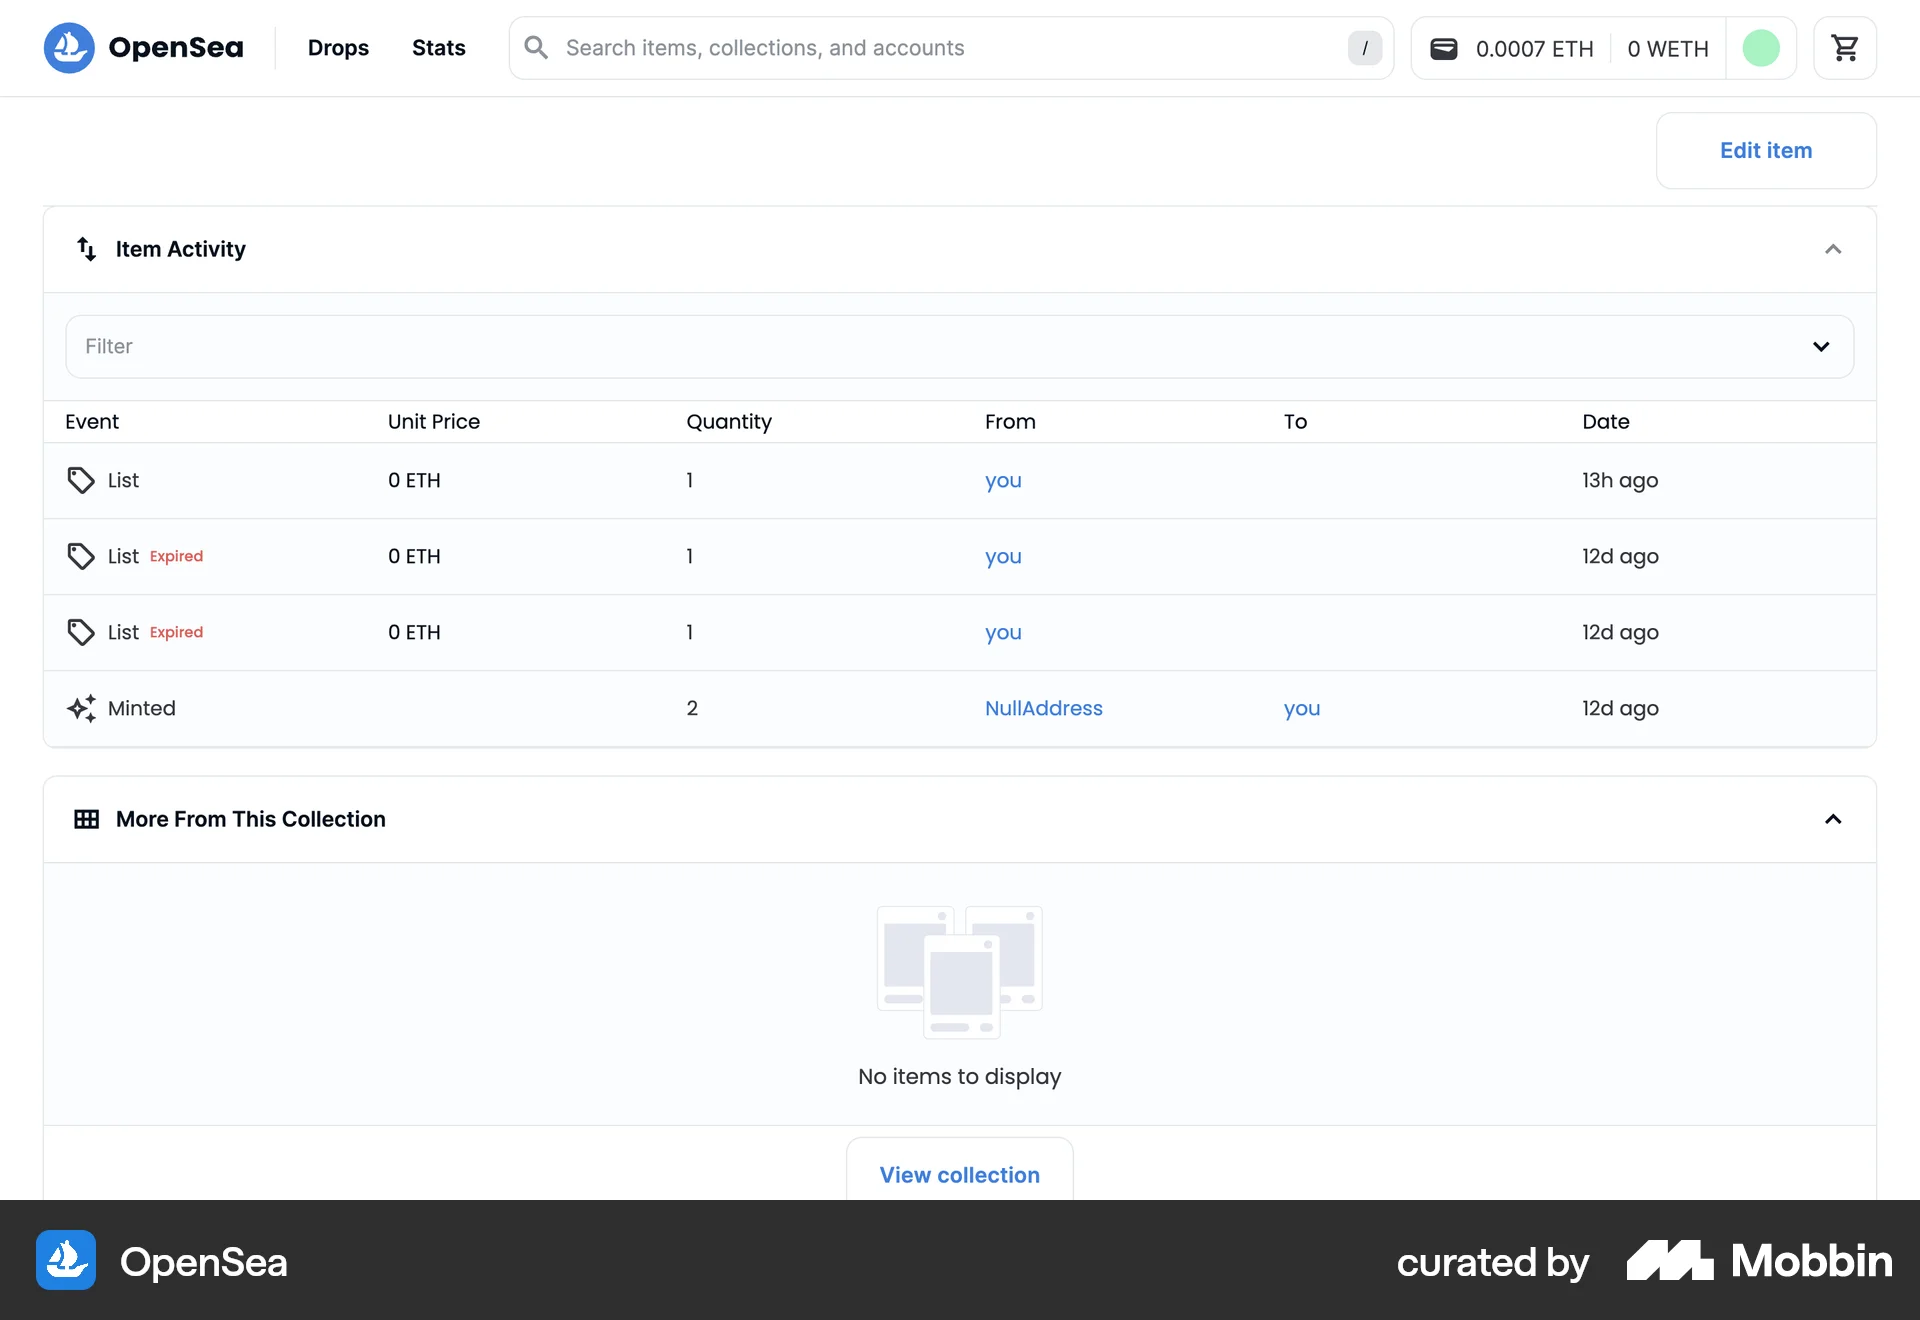Screen dimensions: 1920x1320
Task: Open the Drops page
Action: coord(338,47)
